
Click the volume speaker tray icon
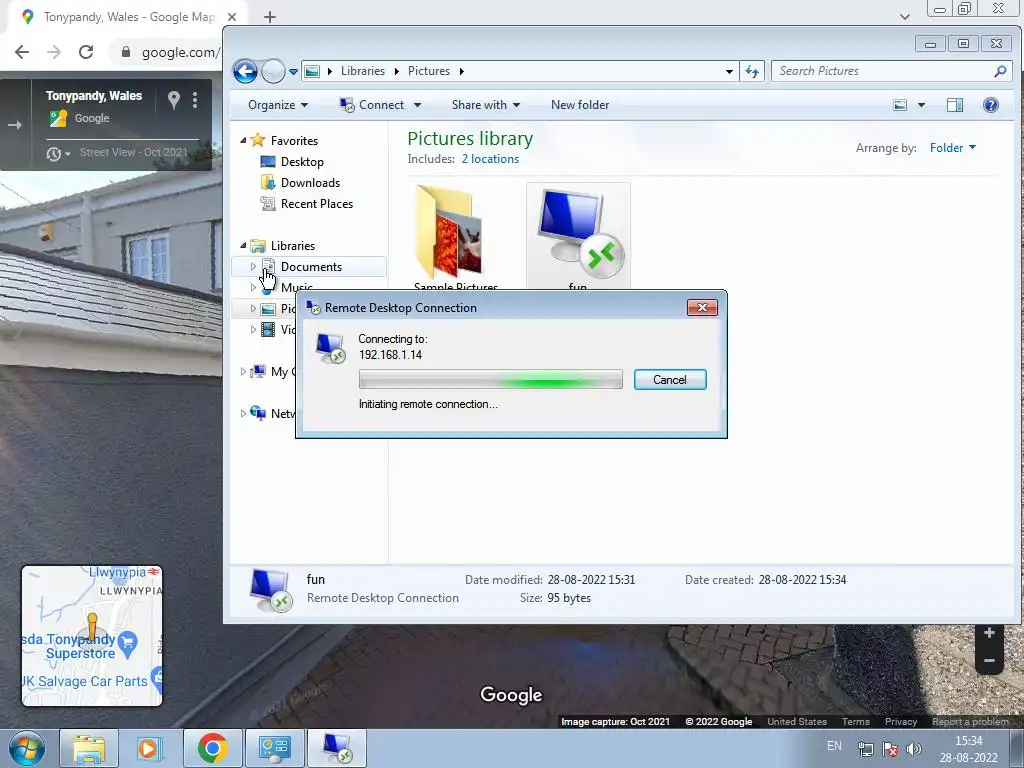[914, 749]
